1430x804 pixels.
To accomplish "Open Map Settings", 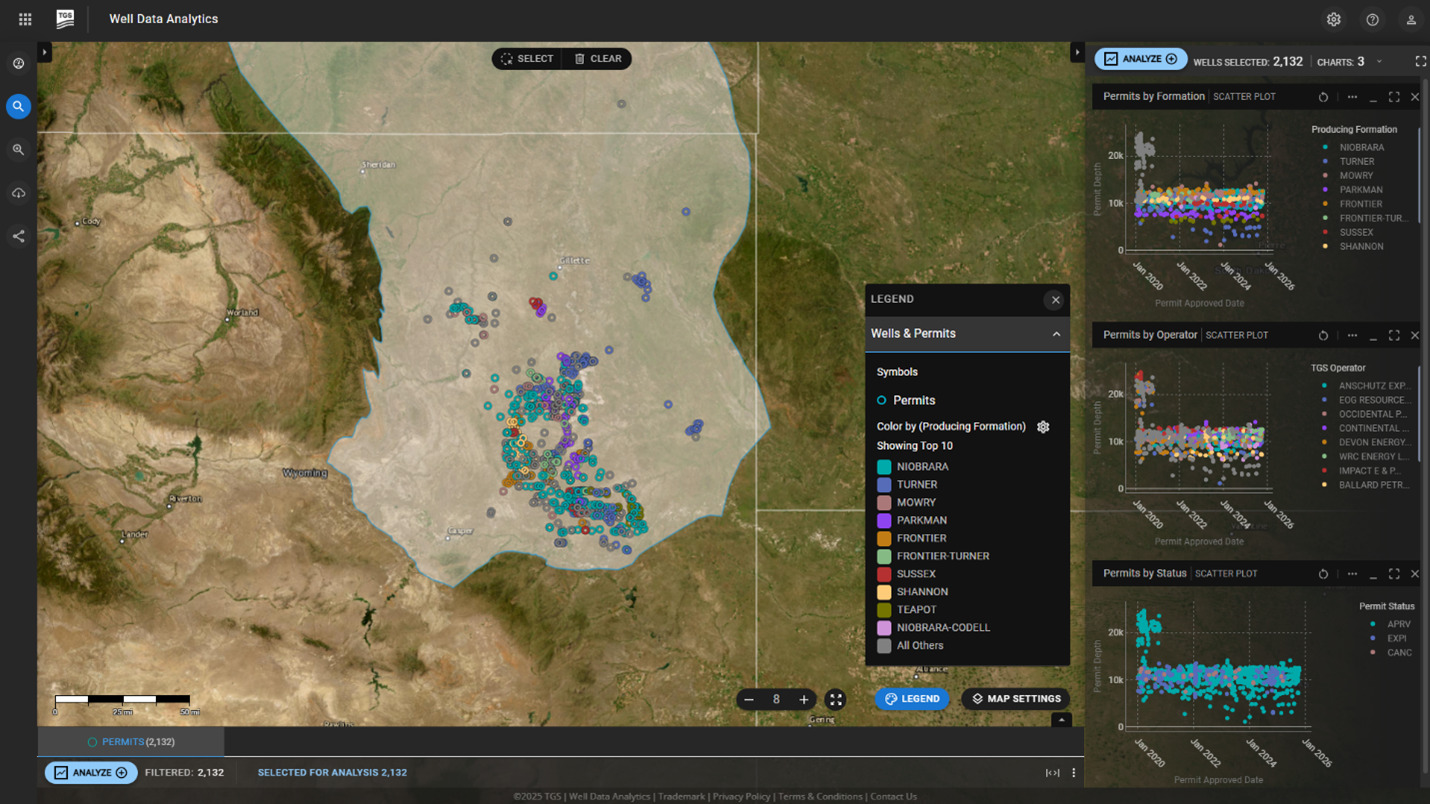I will [1015, 699].
